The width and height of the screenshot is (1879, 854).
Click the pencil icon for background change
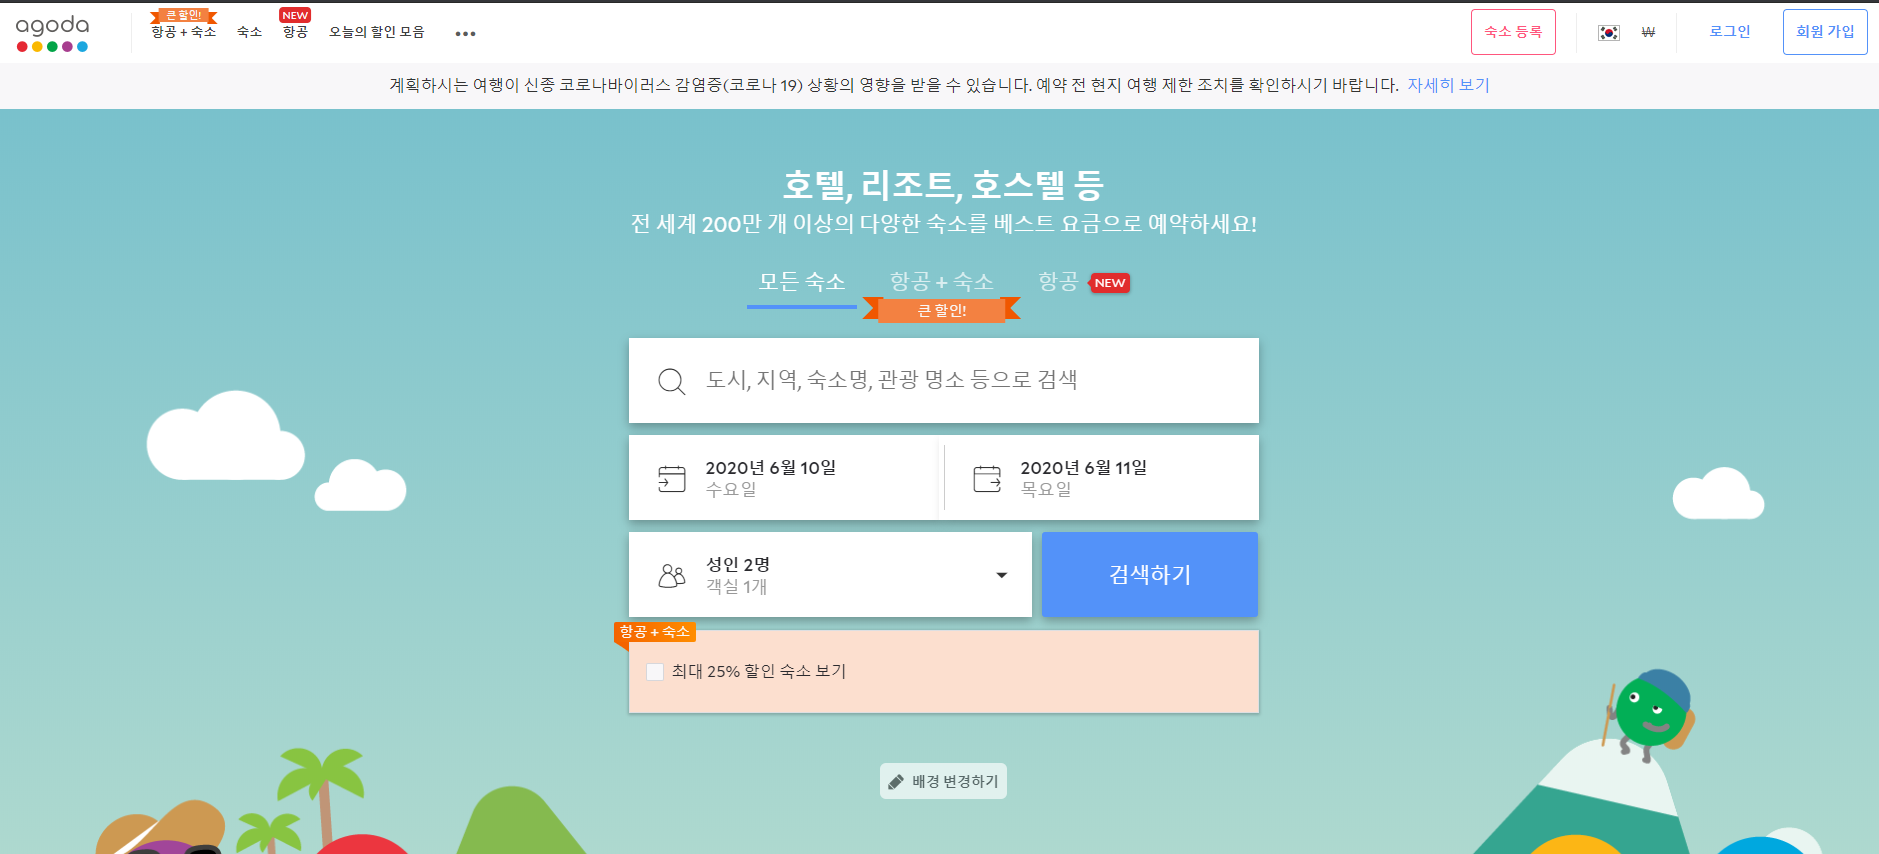pyautogui.click(x=896, y=782)
